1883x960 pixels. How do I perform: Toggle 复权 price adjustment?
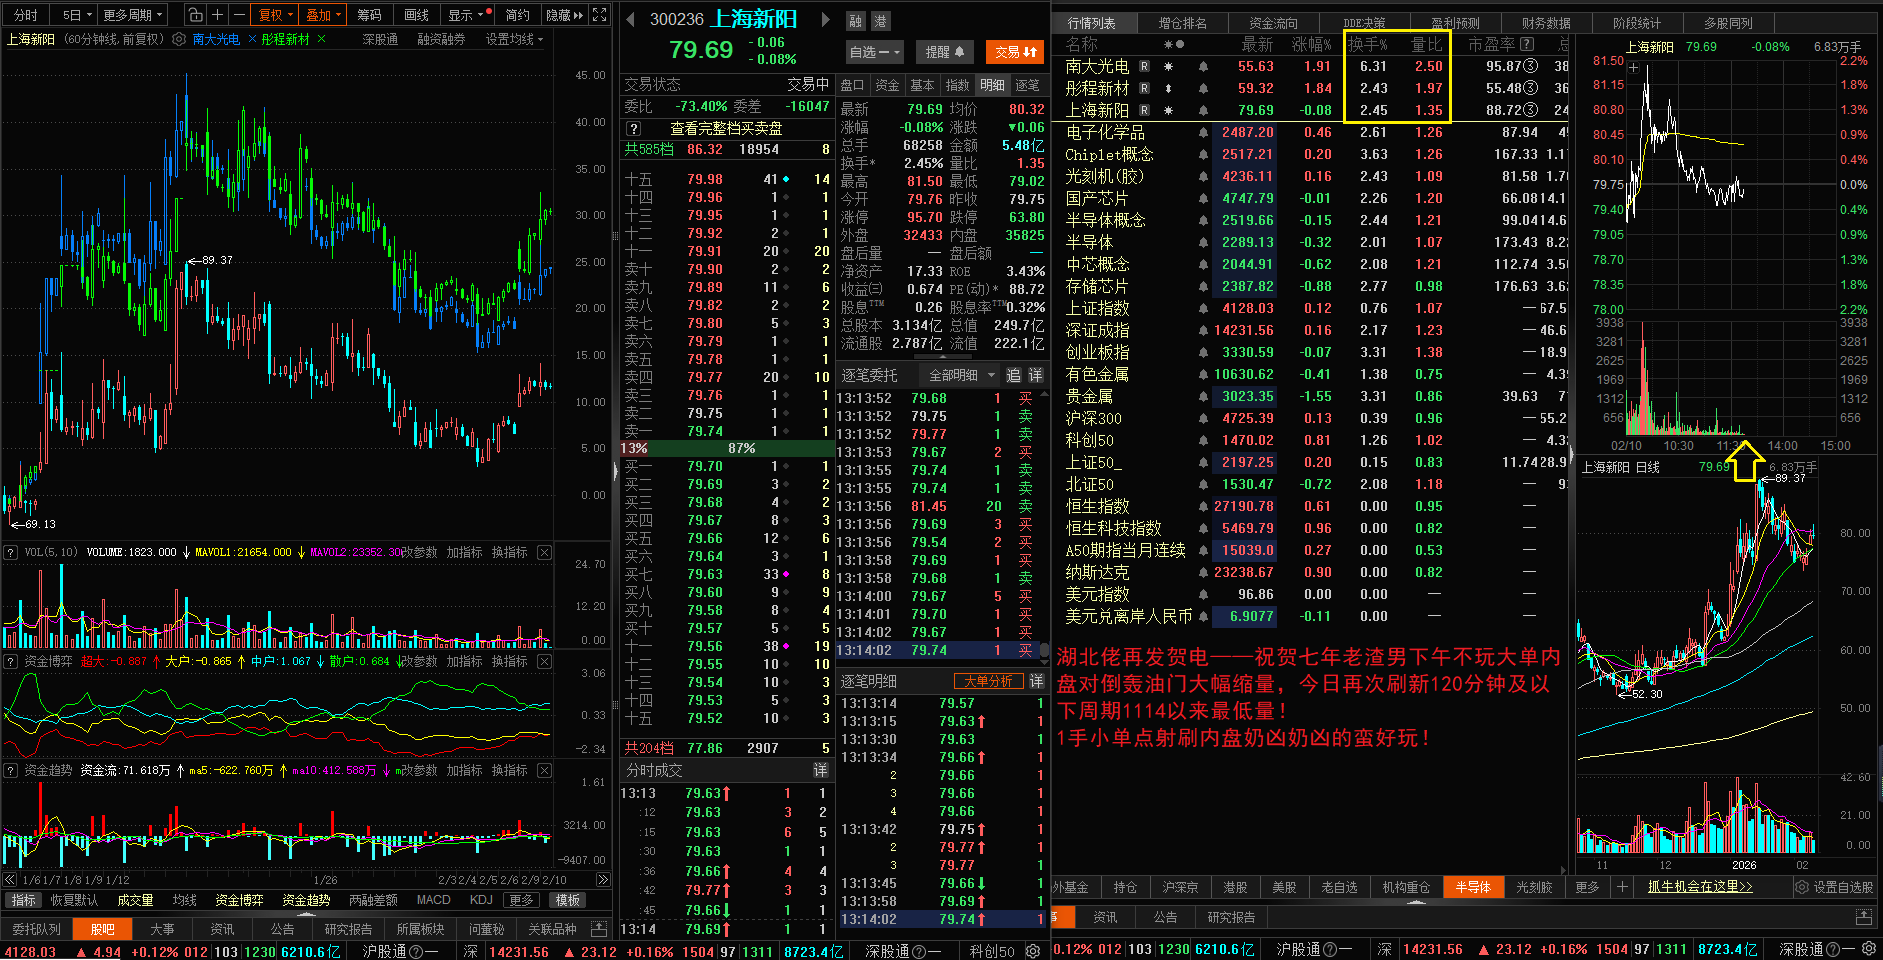coord(275,15)
